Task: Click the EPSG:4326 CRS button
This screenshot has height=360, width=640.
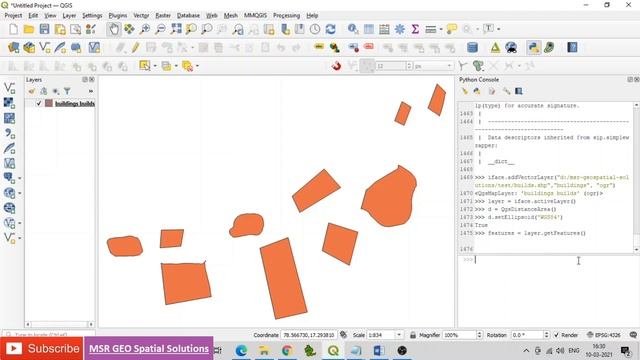Action: [604, 335]
